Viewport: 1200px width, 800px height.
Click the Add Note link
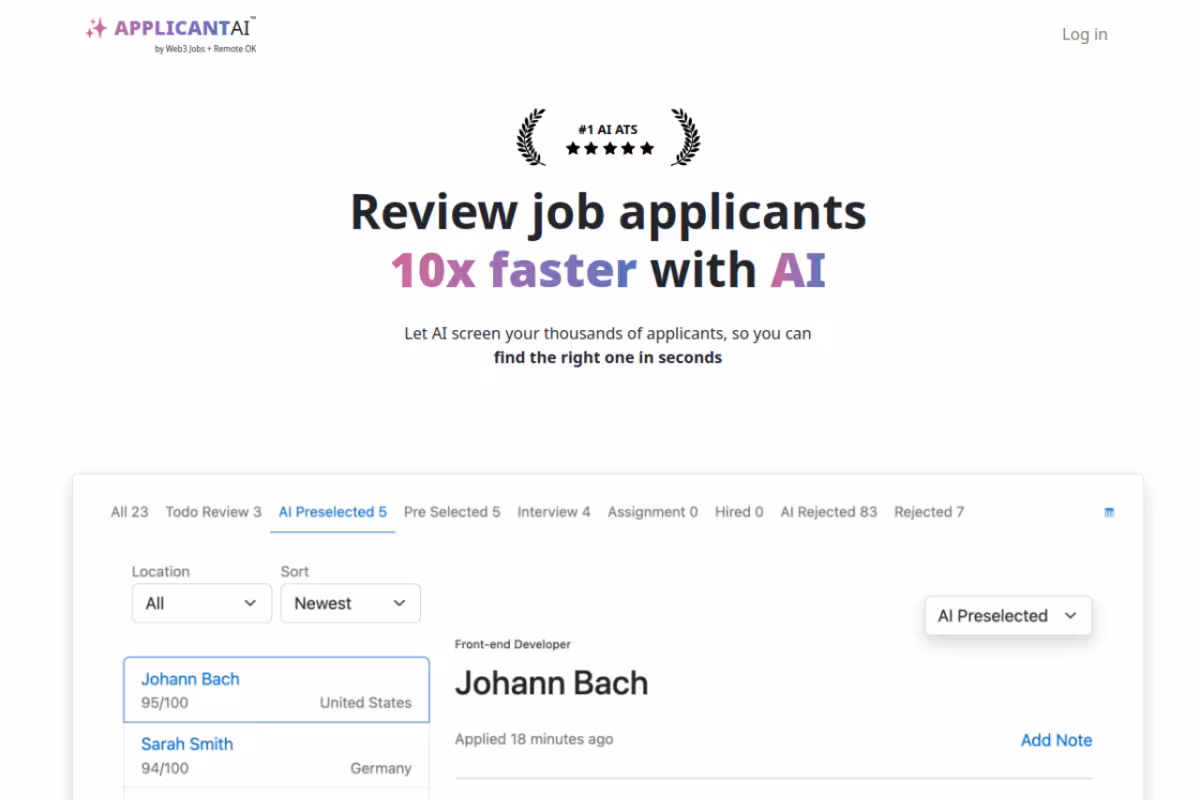(x=1056, y=740)
